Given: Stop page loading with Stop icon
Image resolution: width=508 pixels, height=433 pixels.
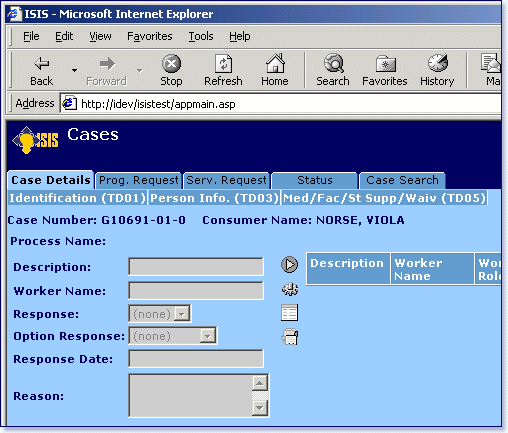Looking at the screenshot, I should pos(171,64).
